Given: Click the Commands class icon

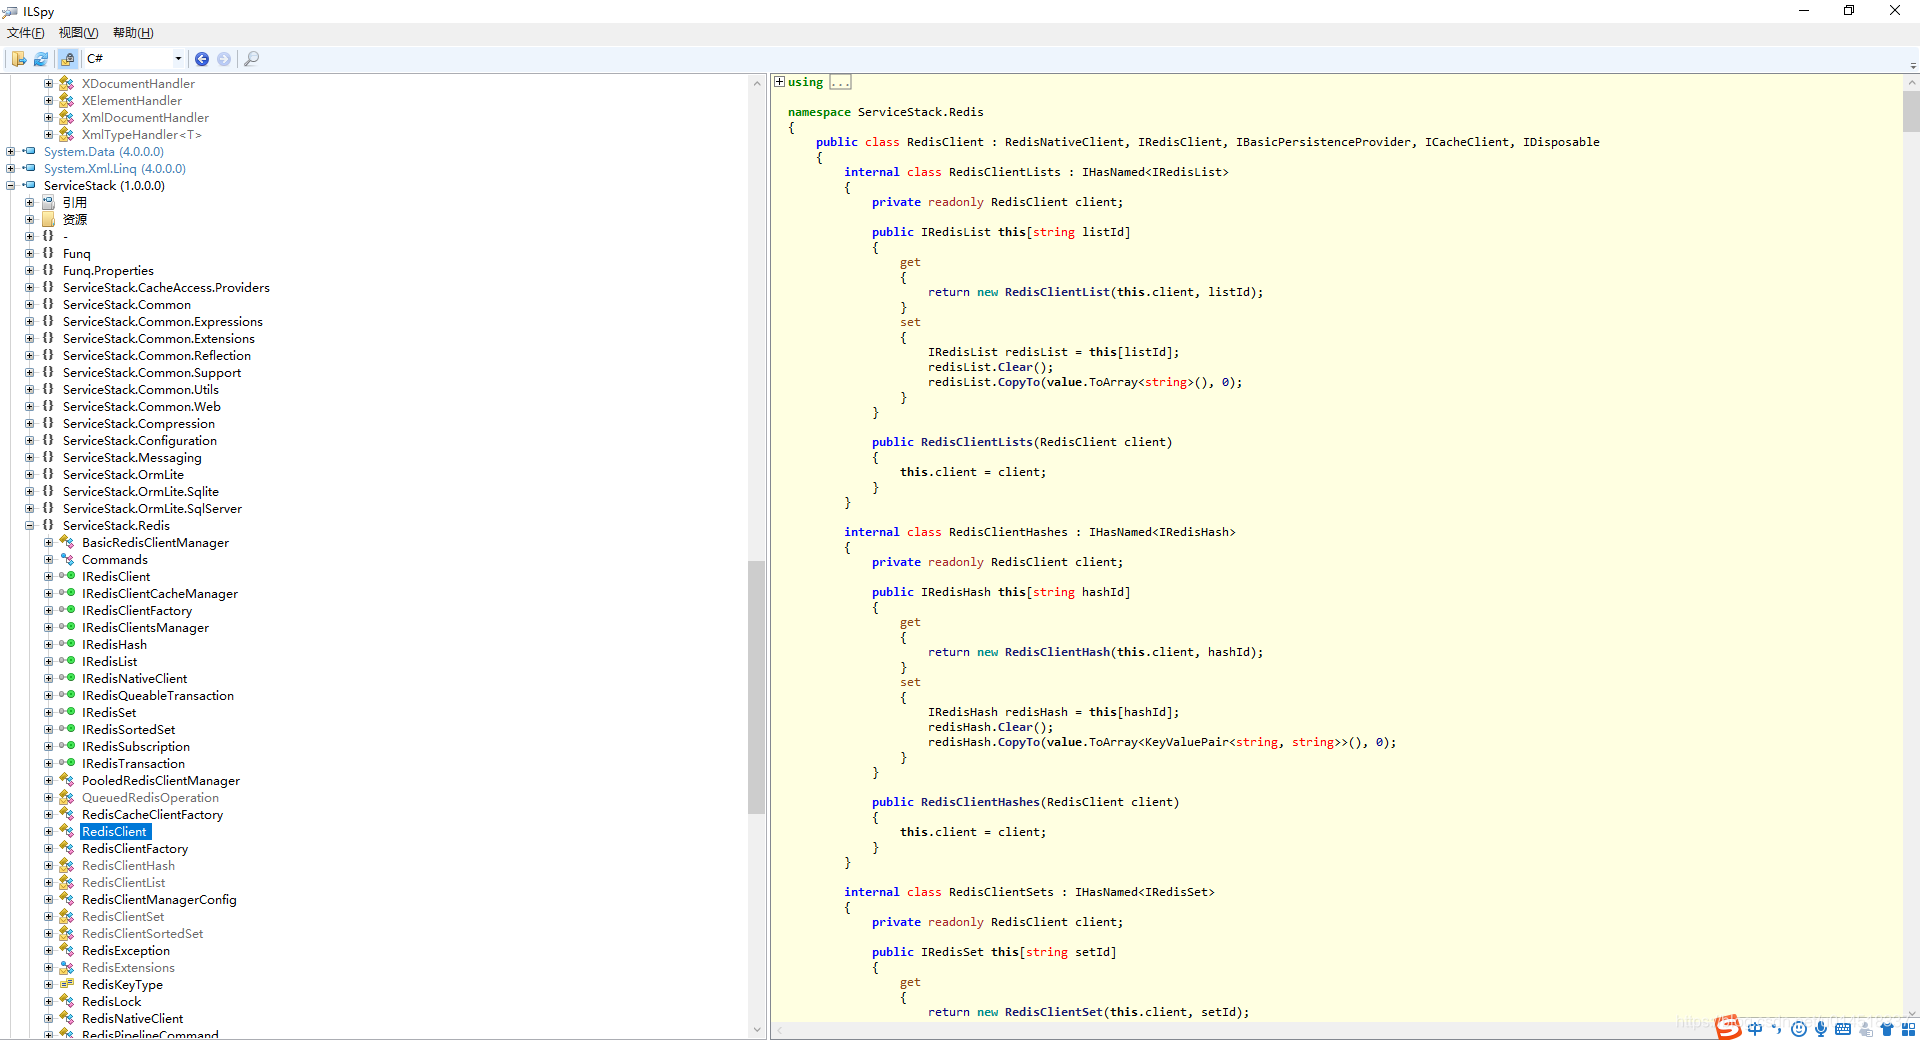Looking at the screenshot, I should (x=67, y=560).
